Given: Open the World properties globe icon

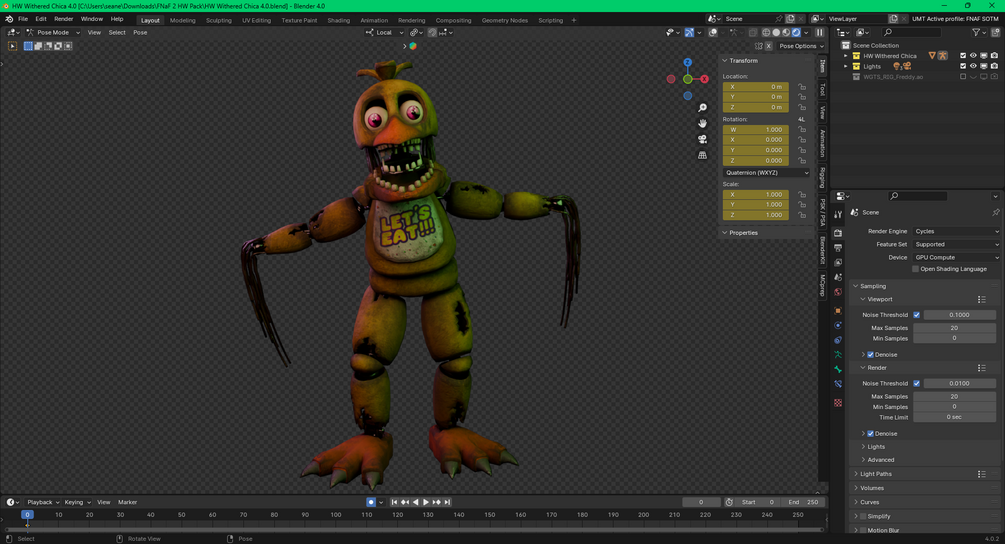Looking at the screenshot, I should [x=838, y=292].
